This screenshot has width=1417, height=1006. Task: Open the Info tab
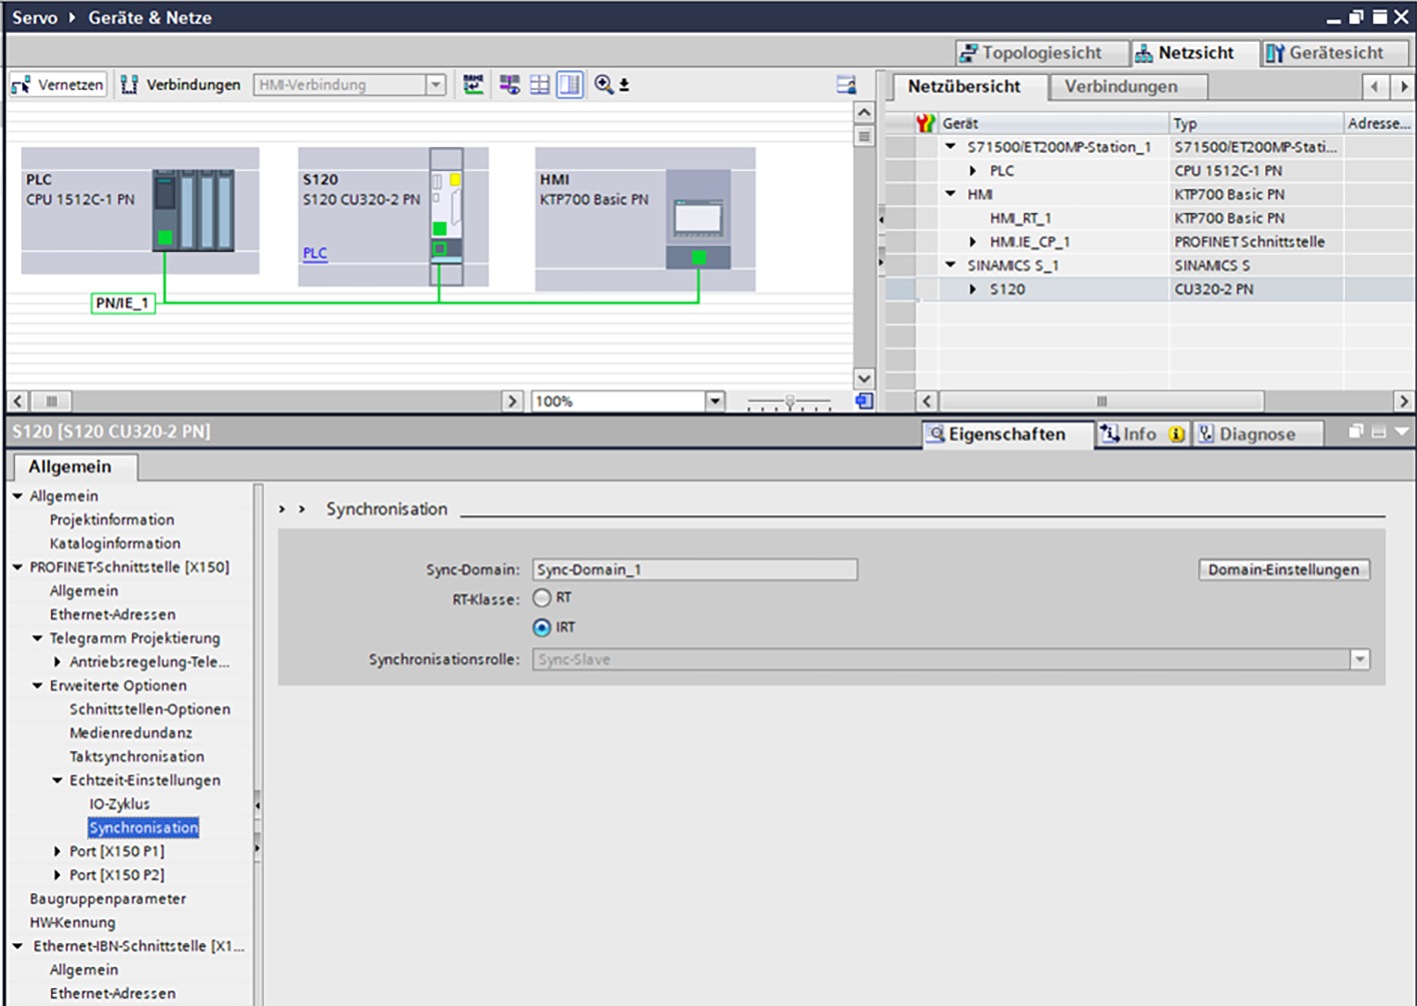click(x=1142, y=434)
